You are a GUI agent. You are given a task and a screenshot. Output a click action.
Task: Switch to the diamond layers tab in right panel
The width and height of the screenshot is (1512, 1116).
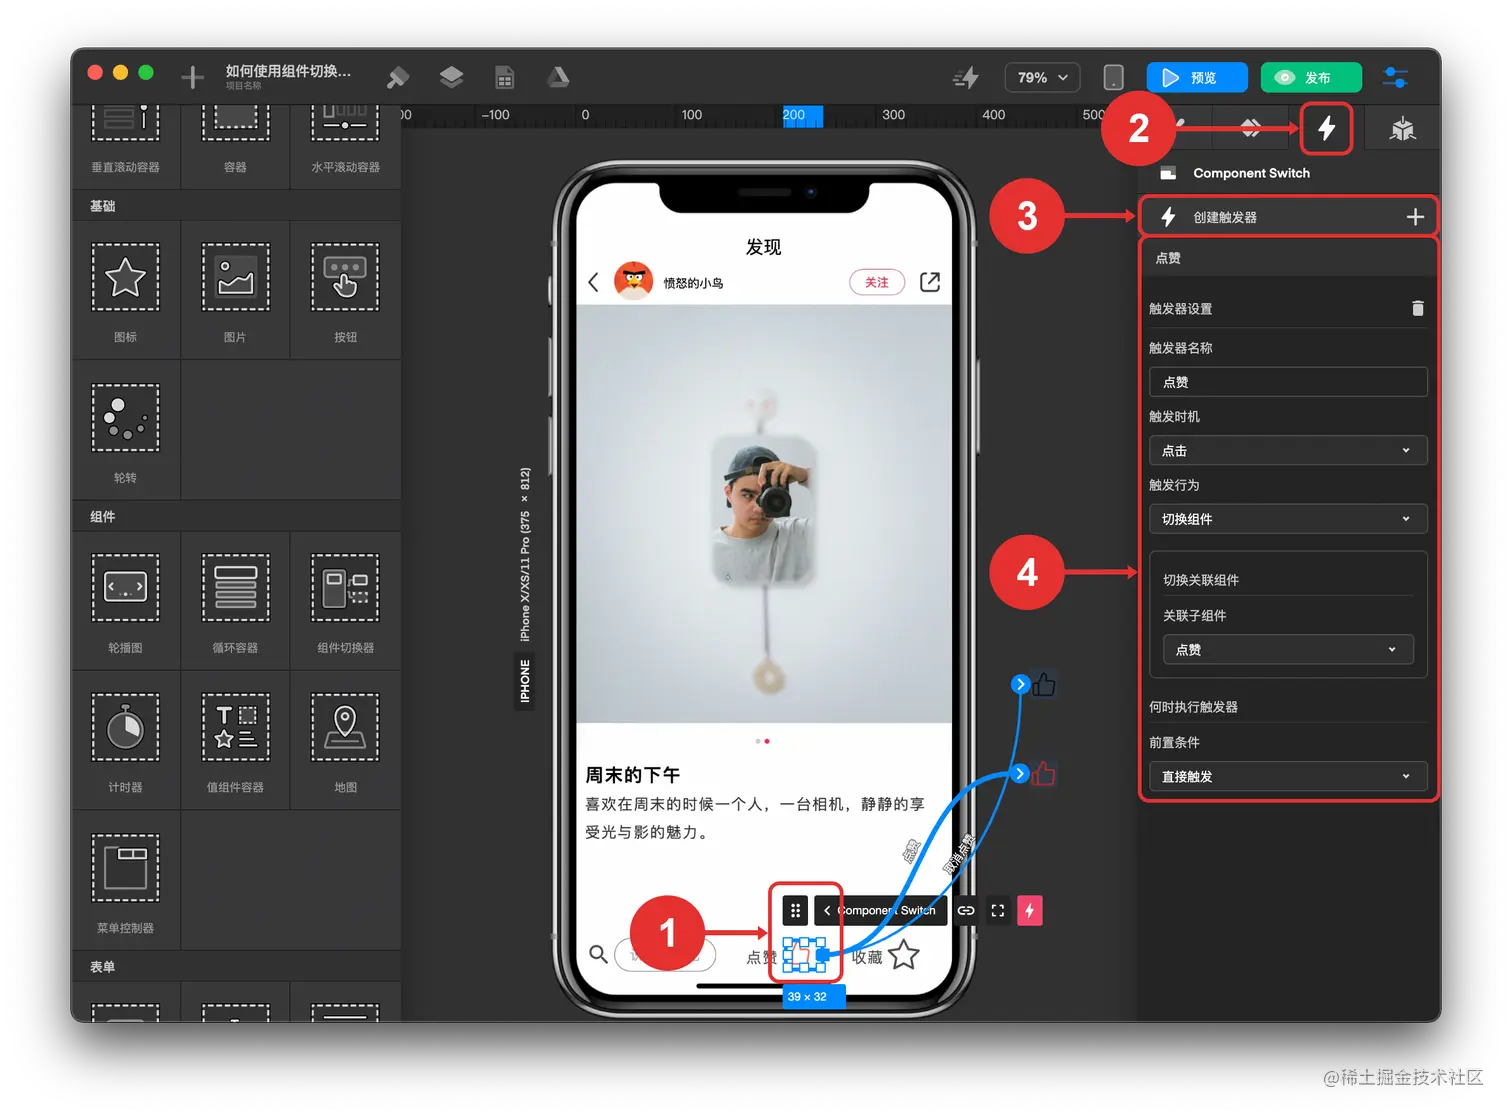(1250, 128)
